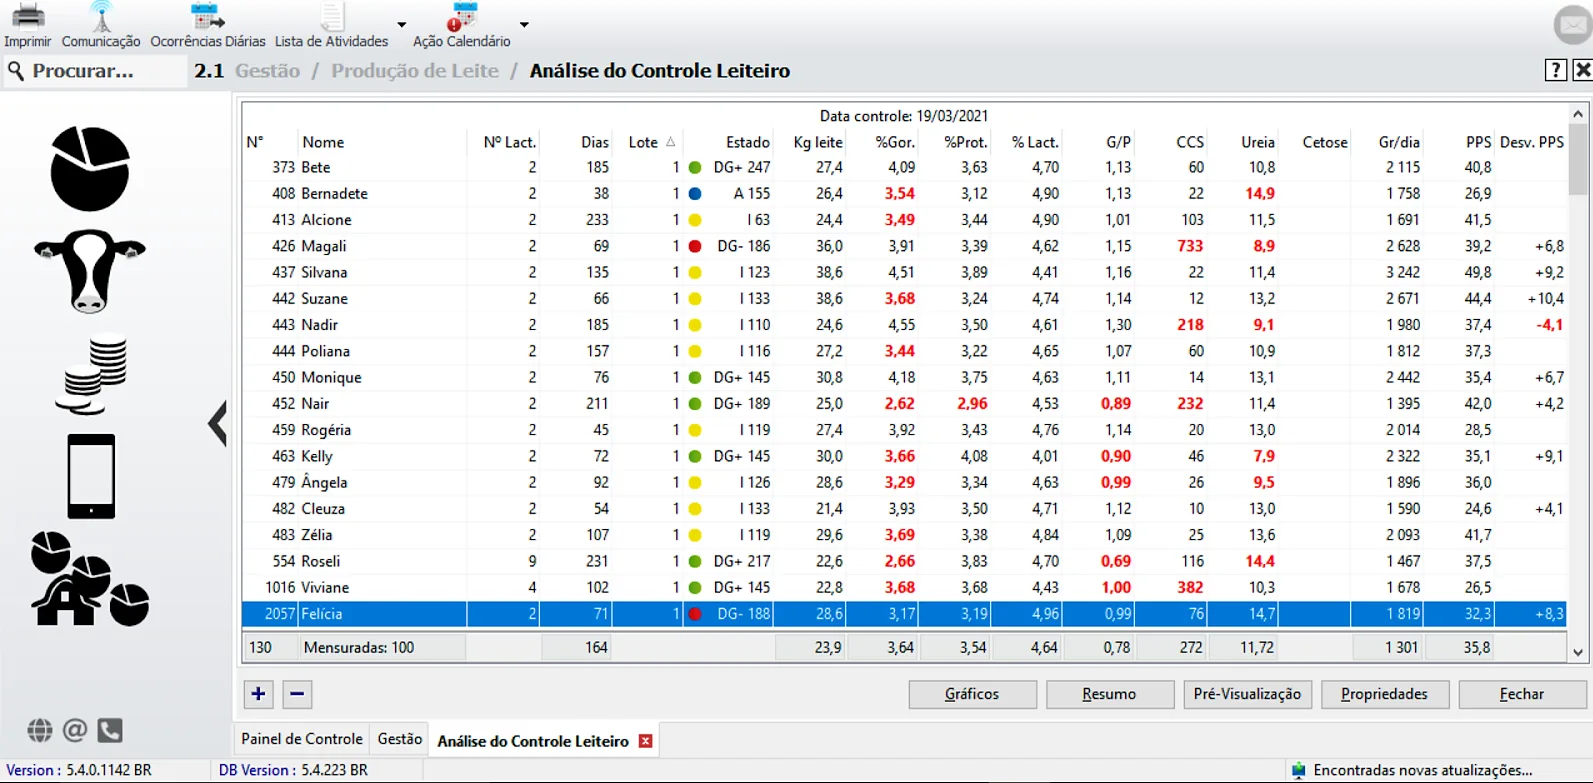
Task: Click the Data controle 19/03/2021 header
Action: [904, 116]
